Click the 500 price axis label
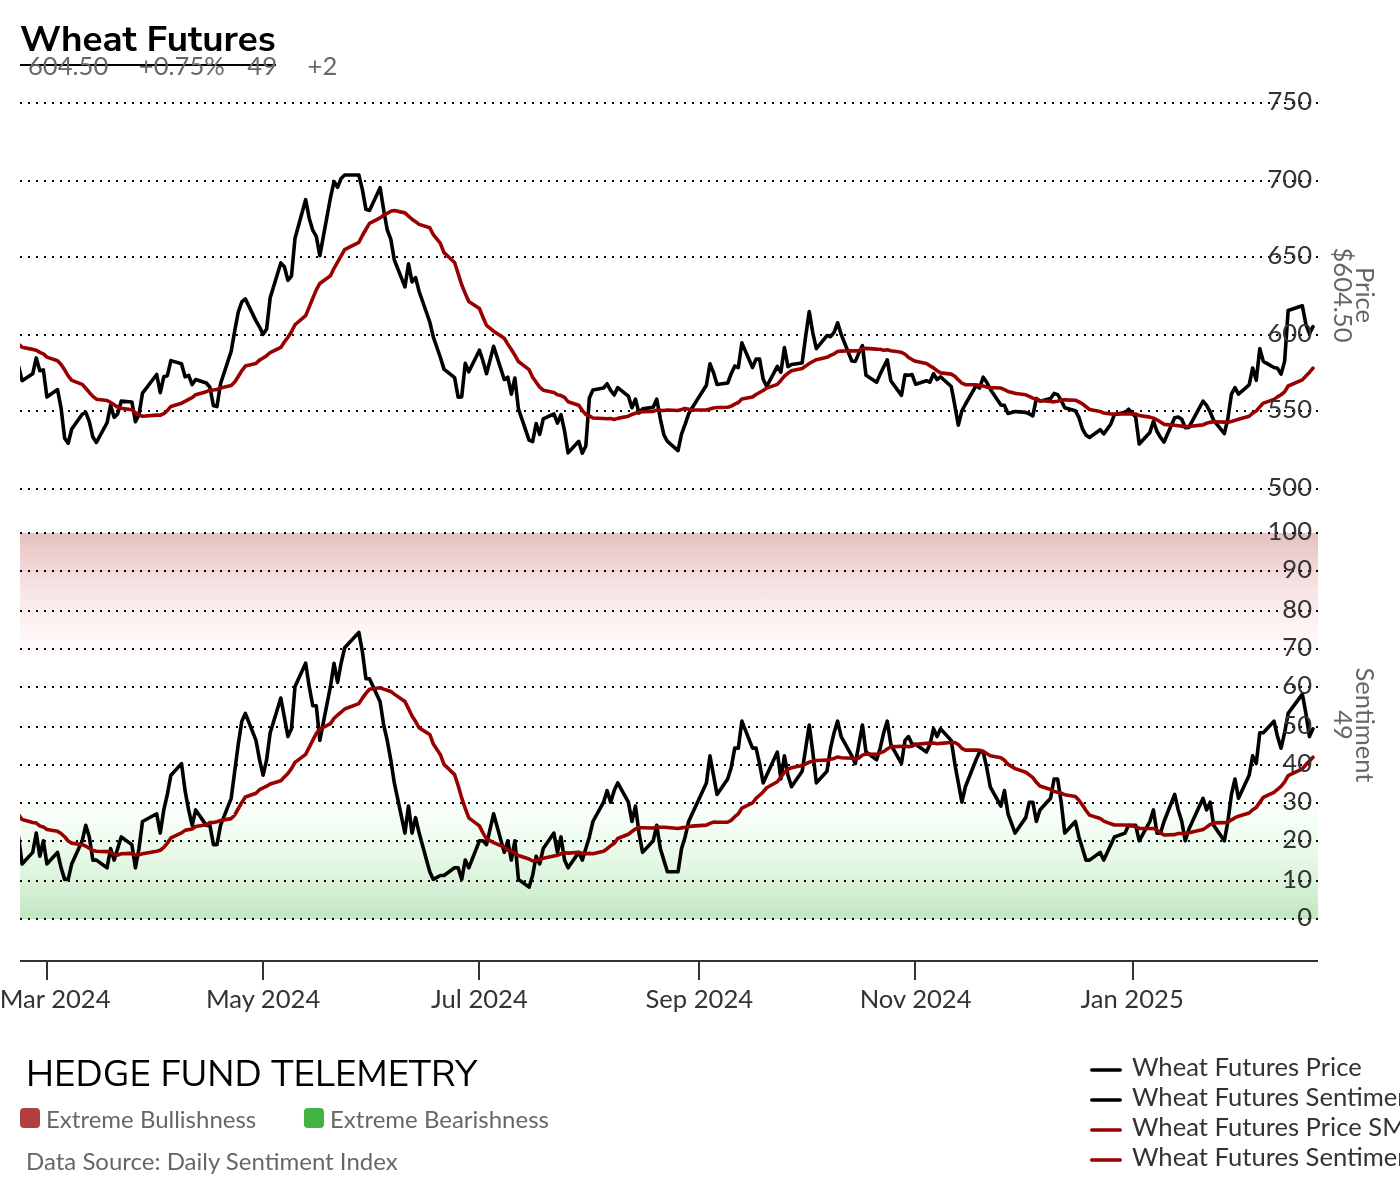 1289,487
